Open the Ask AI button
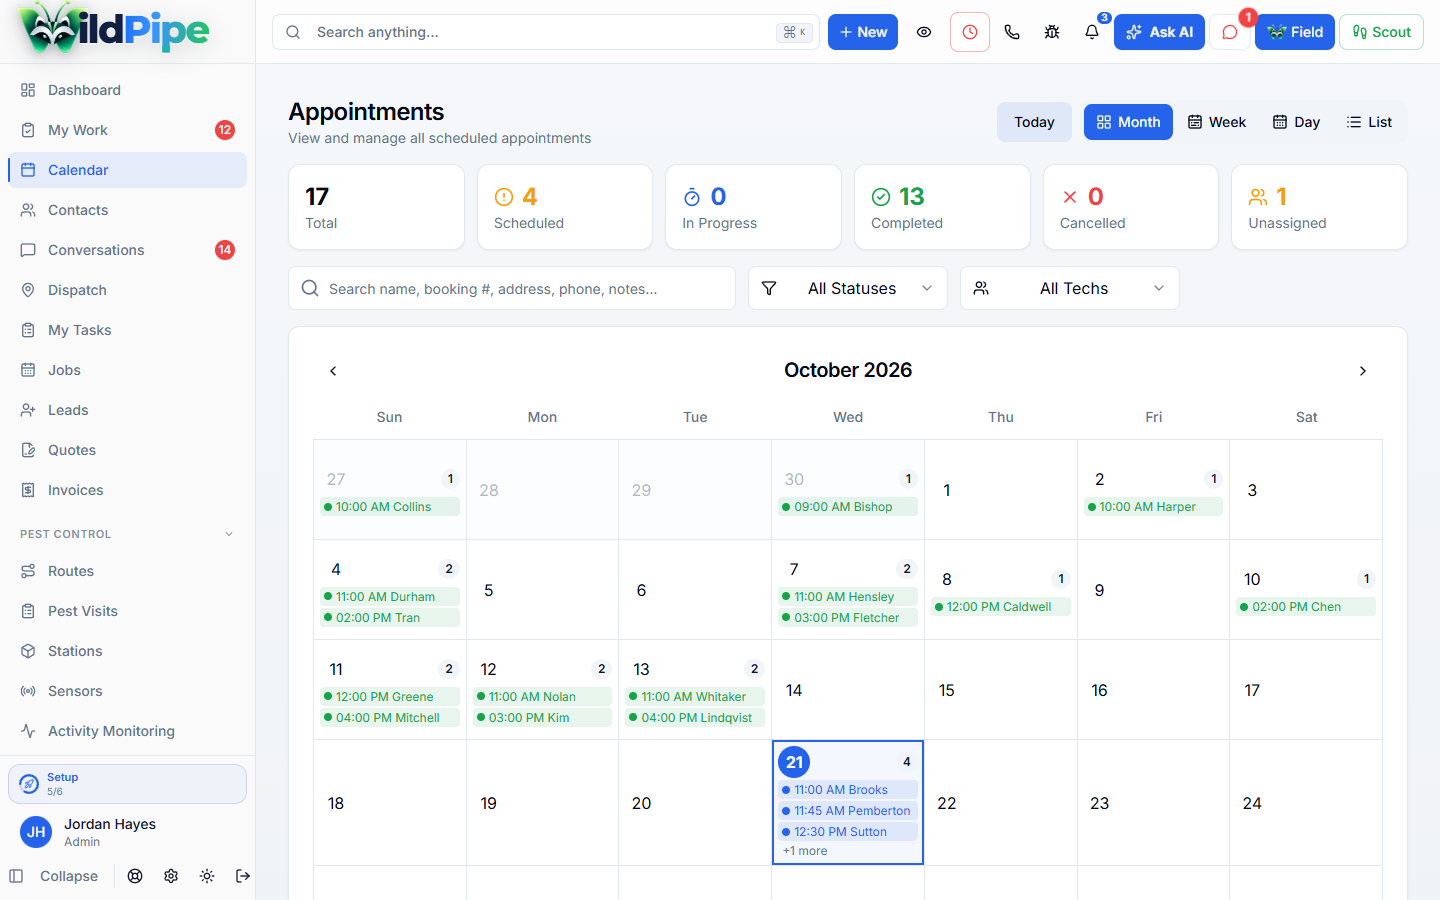This screenshot has height=900, width=1440. (1159, 32)
